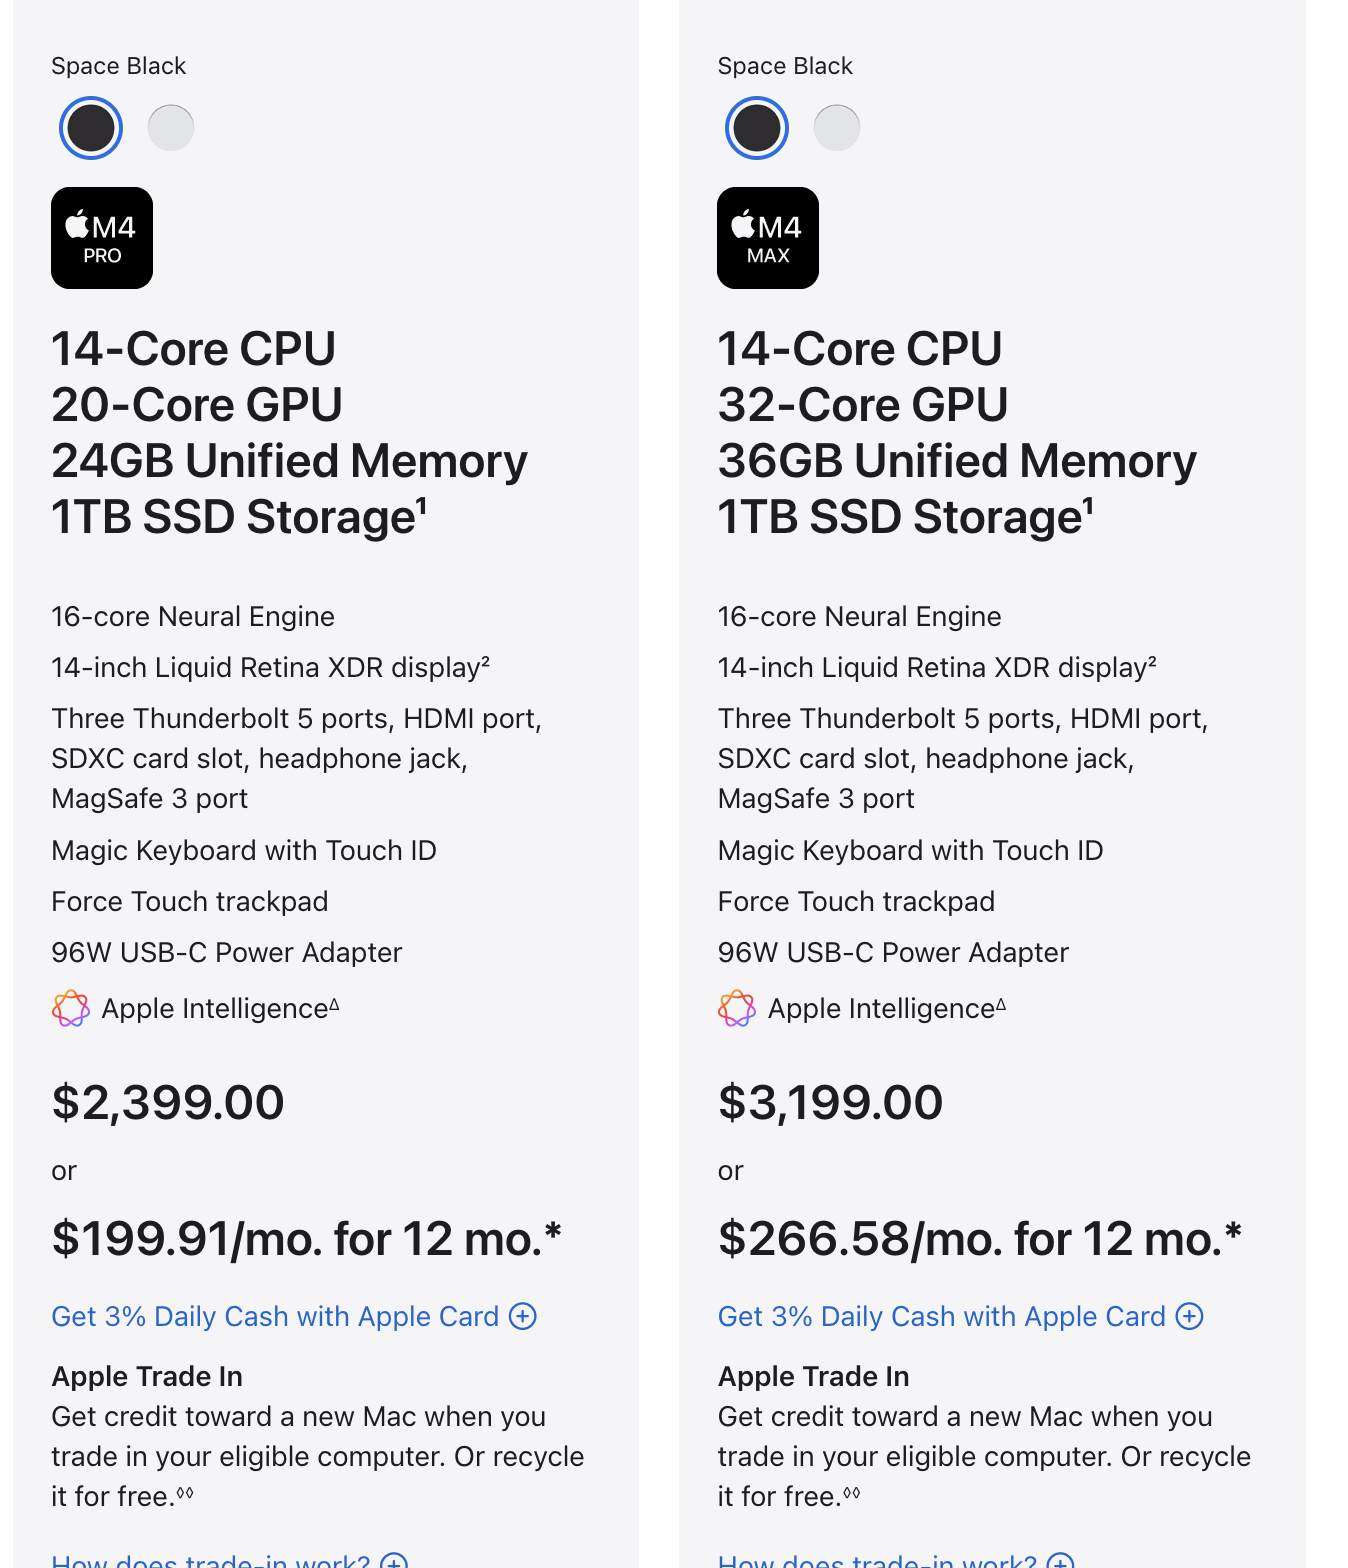Image resolution: width=1348 pixels, height=1568 pixels.
Task: Select Space Black color for M4 Max model
Action: 757,128
